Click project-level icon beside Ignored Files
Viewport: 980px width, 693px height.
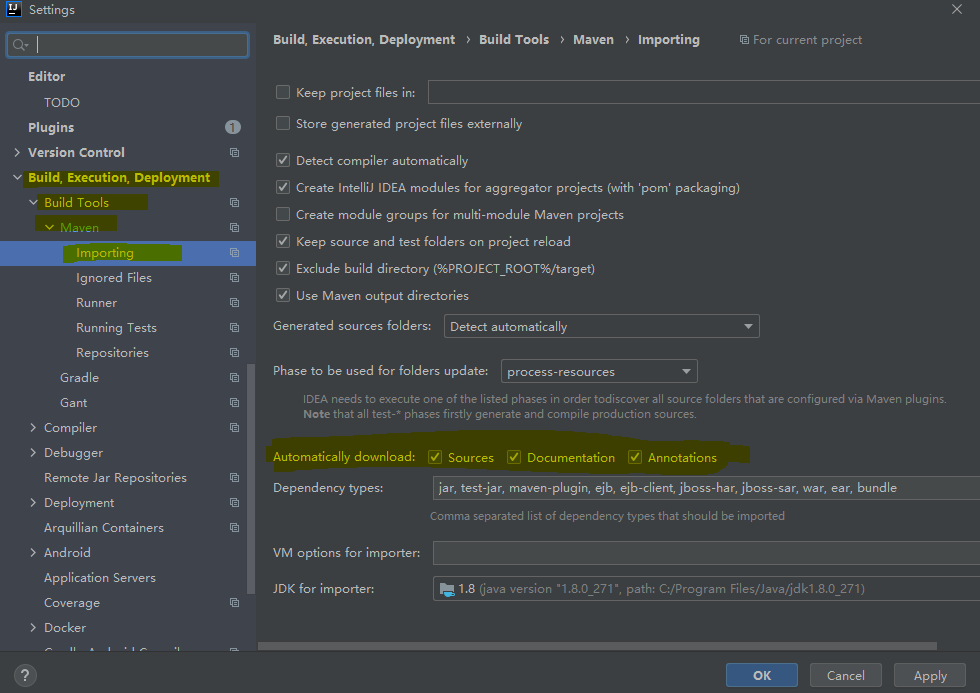pyautogui.click(x=234, y=277)
